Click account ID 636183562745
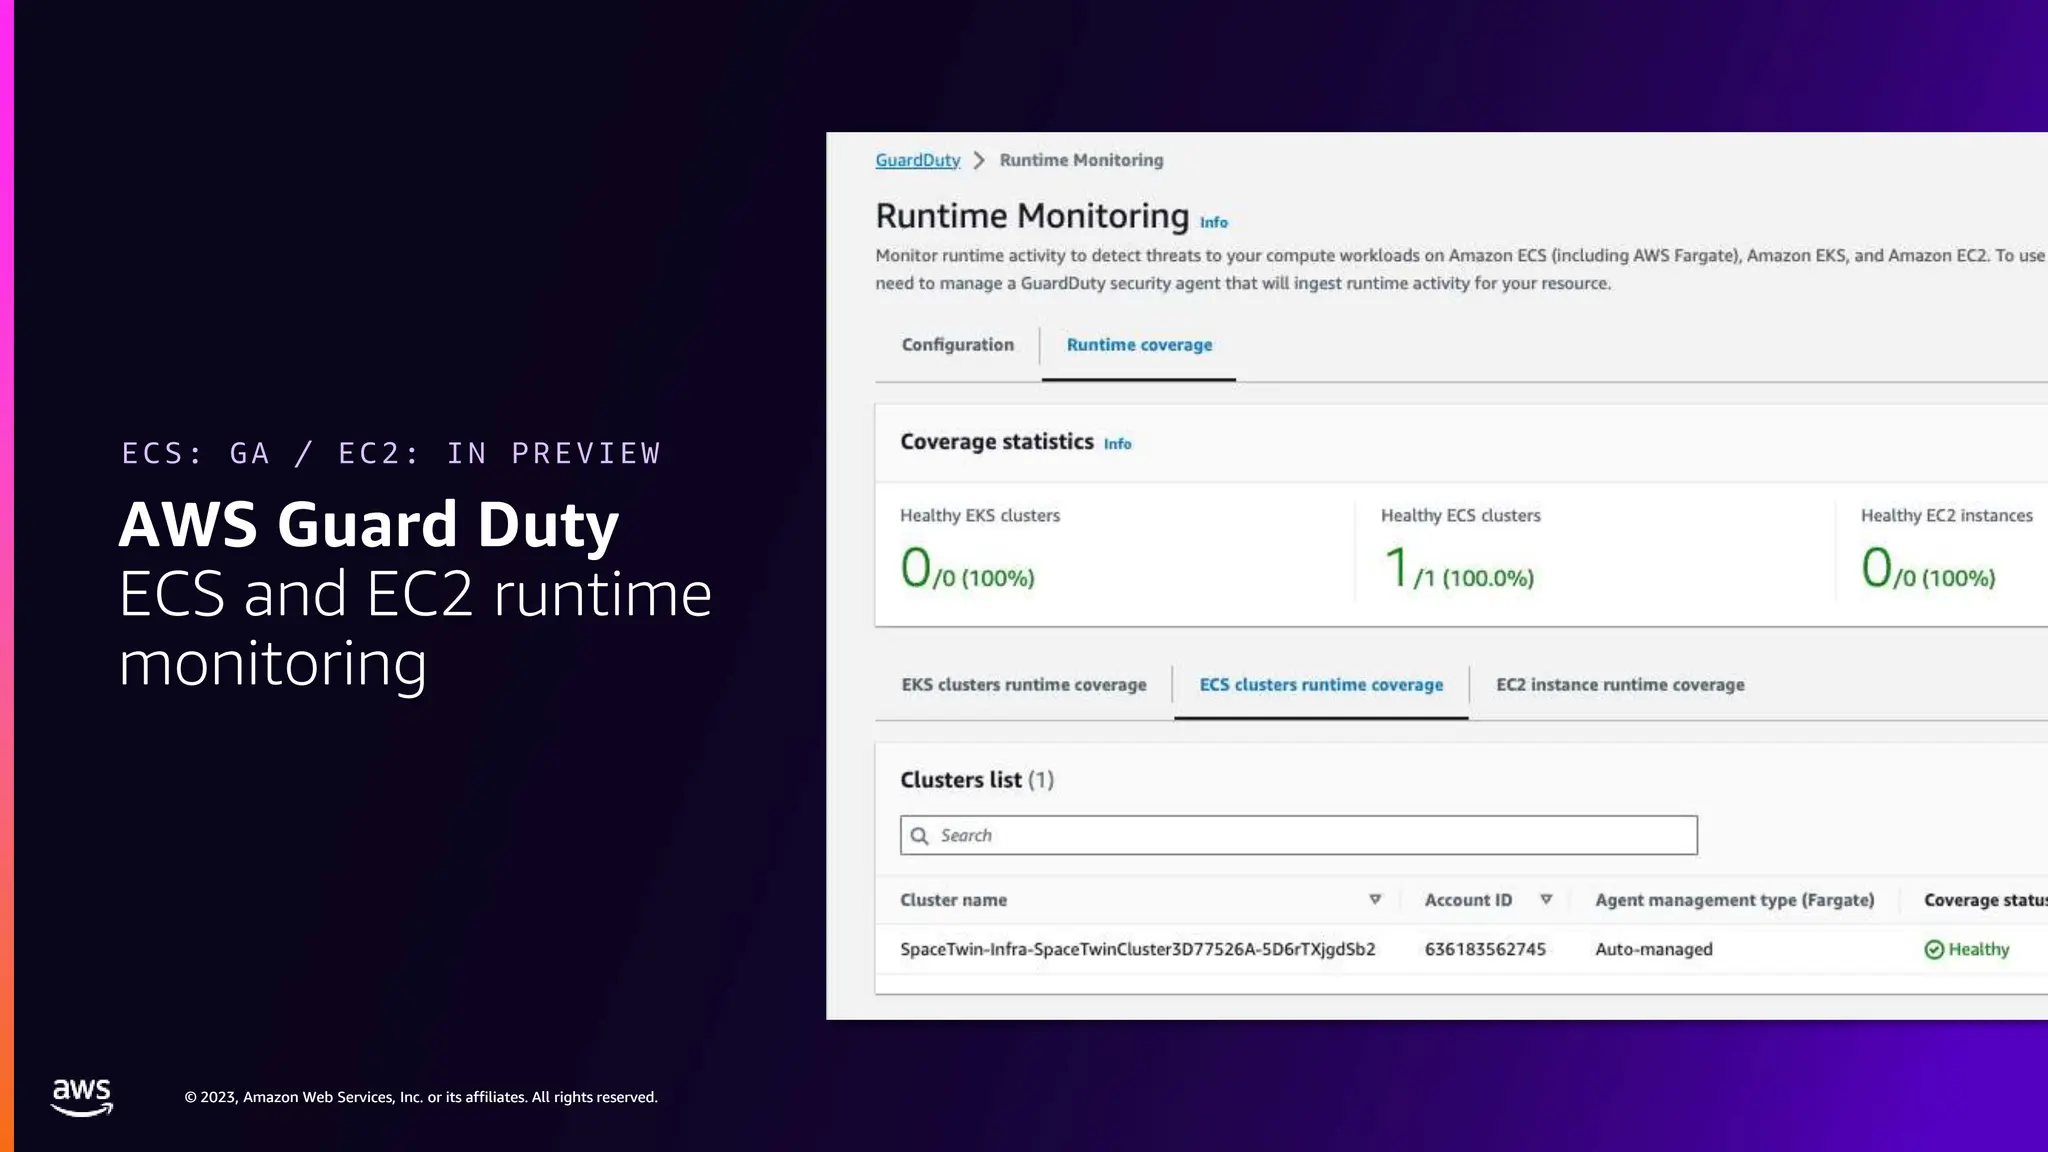The image size is (2048, 1152). (x=1485, y=949)
